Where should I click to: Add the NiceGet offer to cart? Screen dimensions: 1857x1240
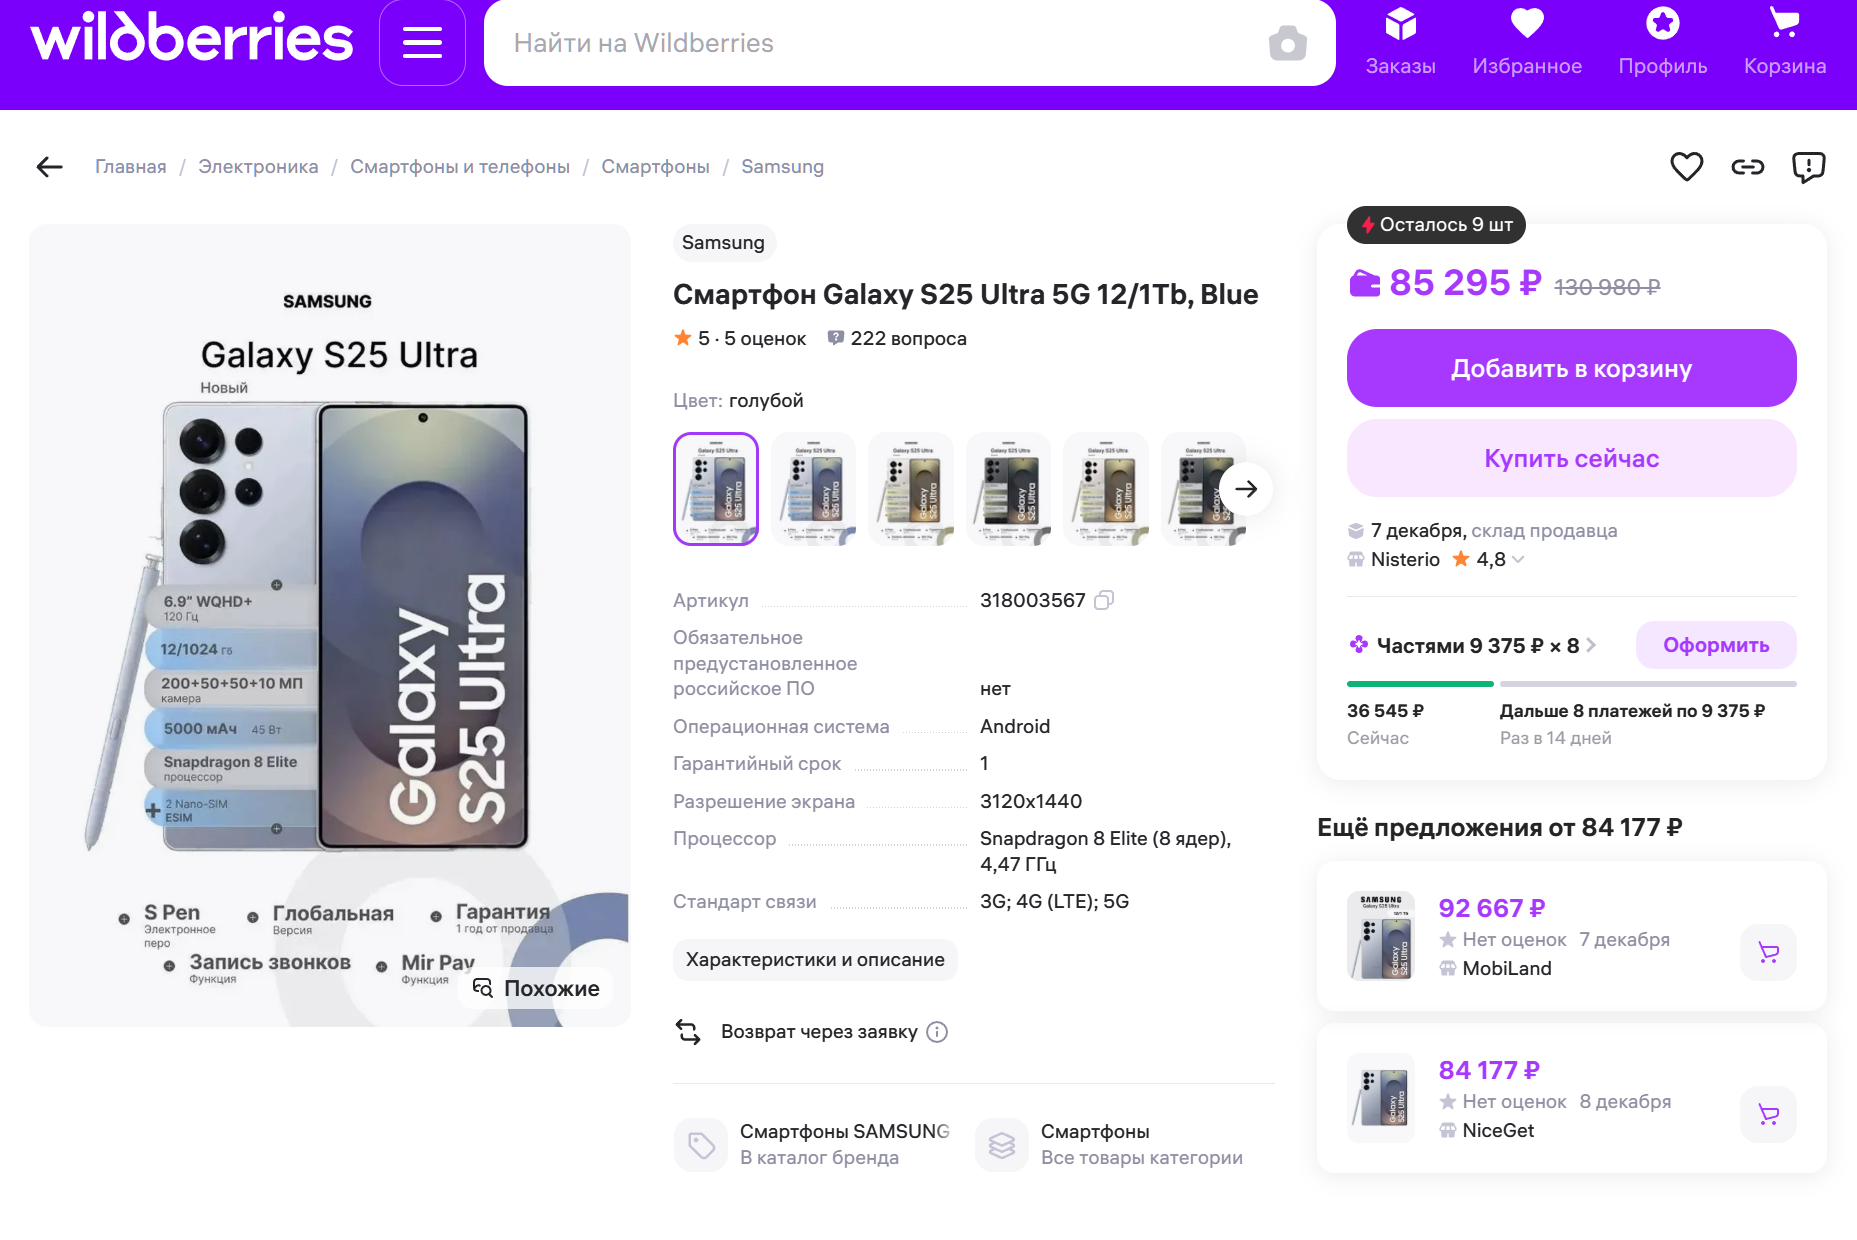click(x=1768, y=1114)
